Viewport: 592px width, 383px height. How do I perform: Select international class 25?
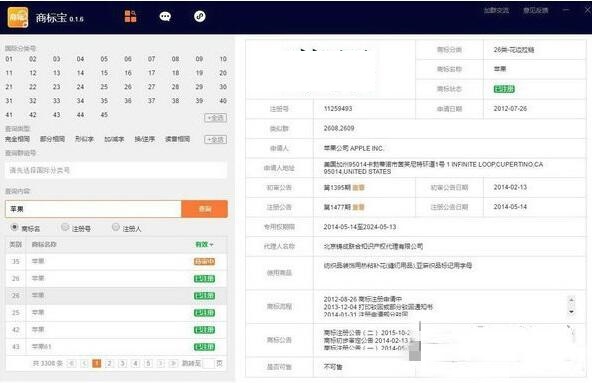tap(104, 87)
